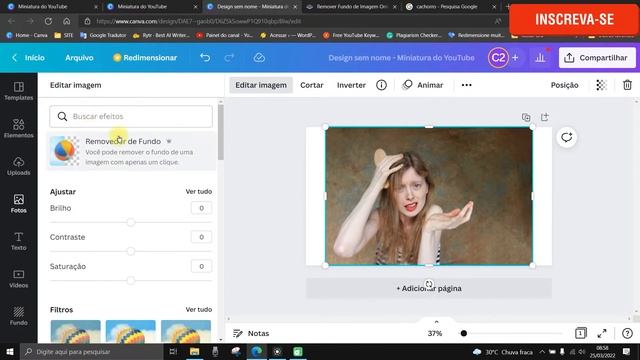Click the Saturação slider handle
The image size is (640, 360).
click(x=131, y=280)
